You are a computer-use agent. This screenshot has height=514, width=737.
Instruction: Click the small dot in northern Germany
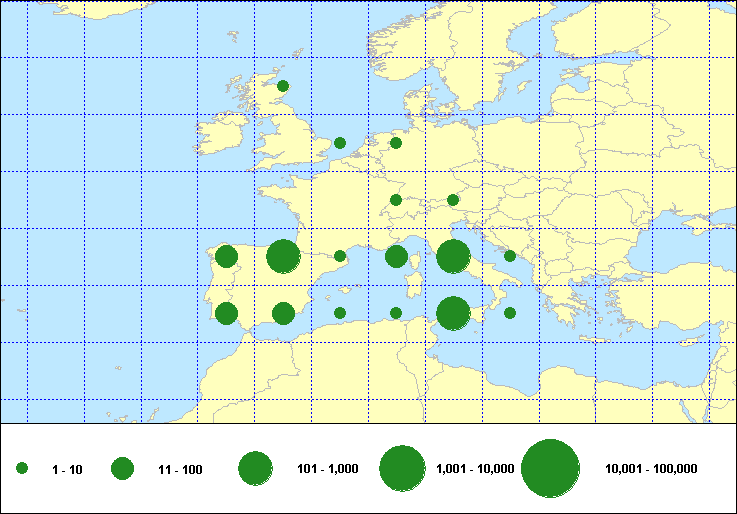point(396,143)
